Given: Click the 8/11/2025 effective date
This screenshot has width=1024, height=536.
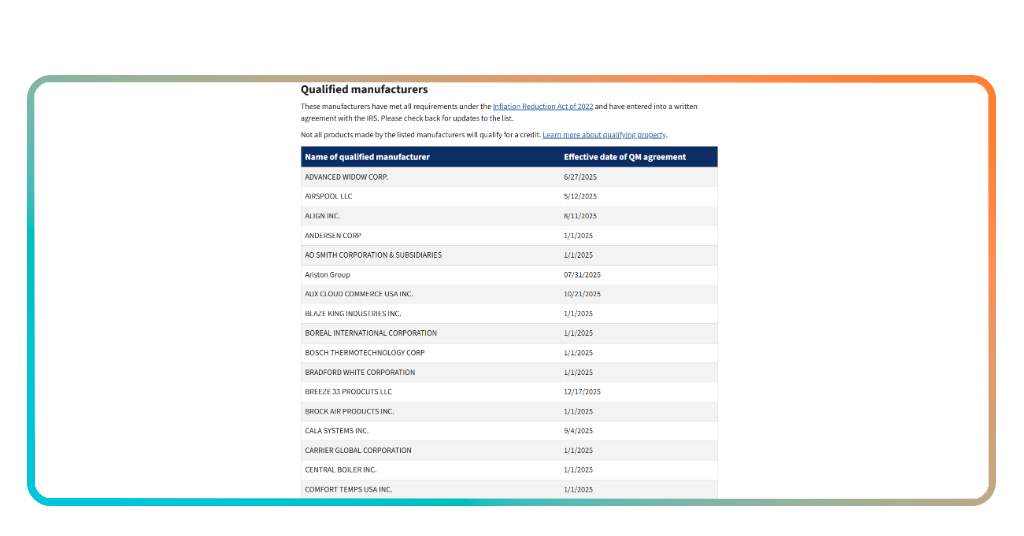Looking at the screenshot, I should 580,216.
